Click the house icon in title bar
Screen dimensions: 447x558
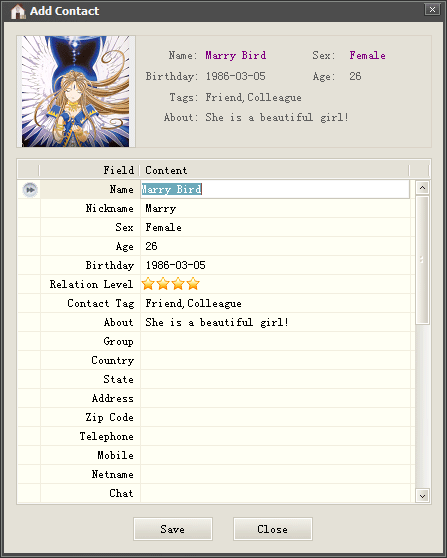[17, 11]
